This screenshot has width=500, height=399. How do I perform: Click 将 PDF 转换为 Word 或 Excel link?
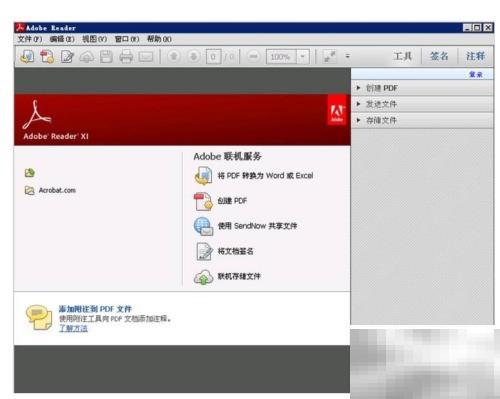tap(265, 176)
